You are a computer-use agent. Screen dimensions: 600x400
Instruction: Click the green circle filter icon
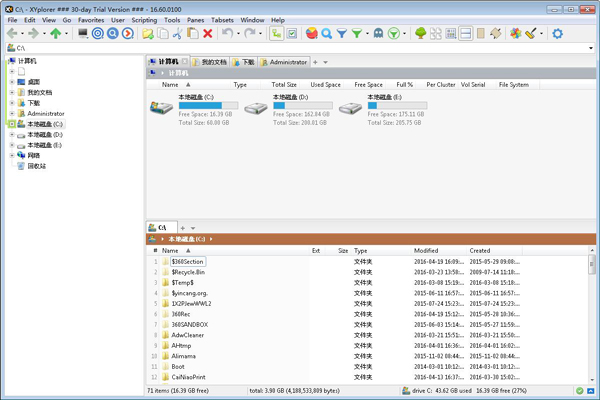coord(394,34)
